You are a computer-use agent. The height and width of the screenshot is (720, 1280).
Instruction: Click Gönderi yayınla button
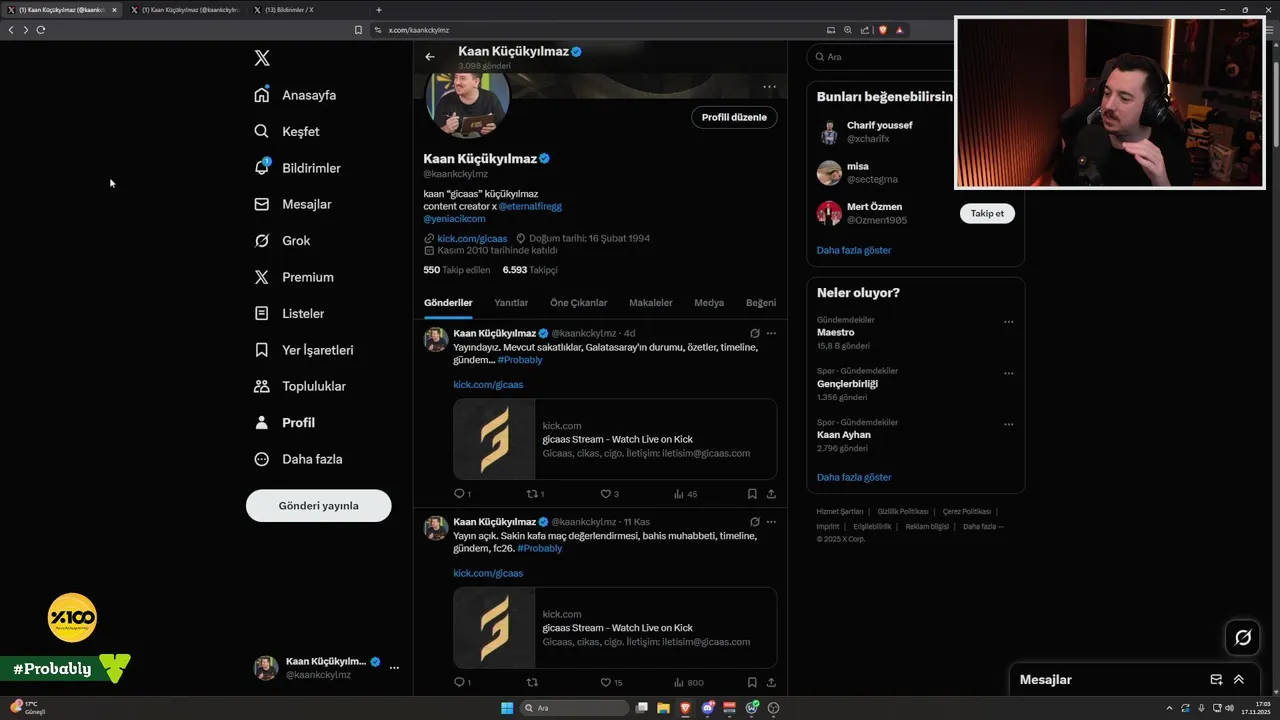click(318, 505)
